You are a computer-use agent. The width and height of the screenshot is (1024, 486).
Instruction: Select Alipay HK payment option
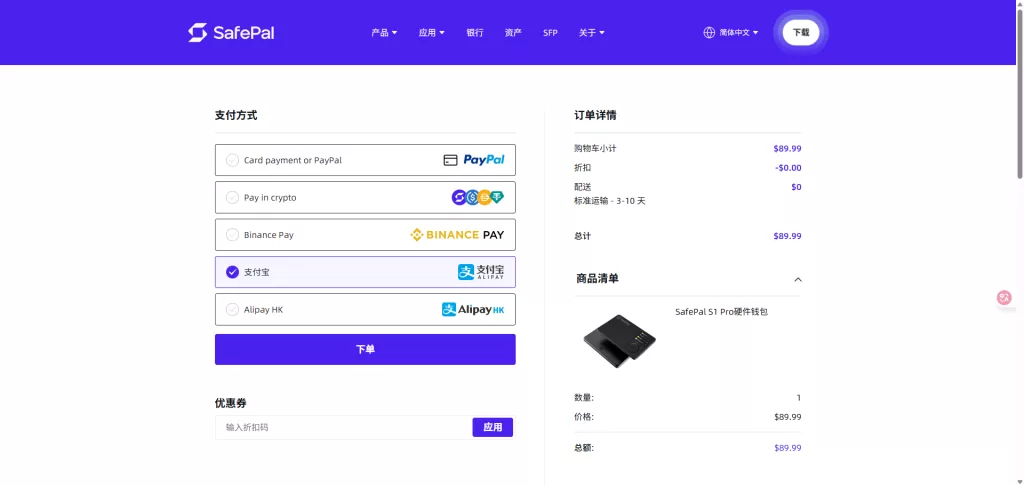click(x=365, y=310)
